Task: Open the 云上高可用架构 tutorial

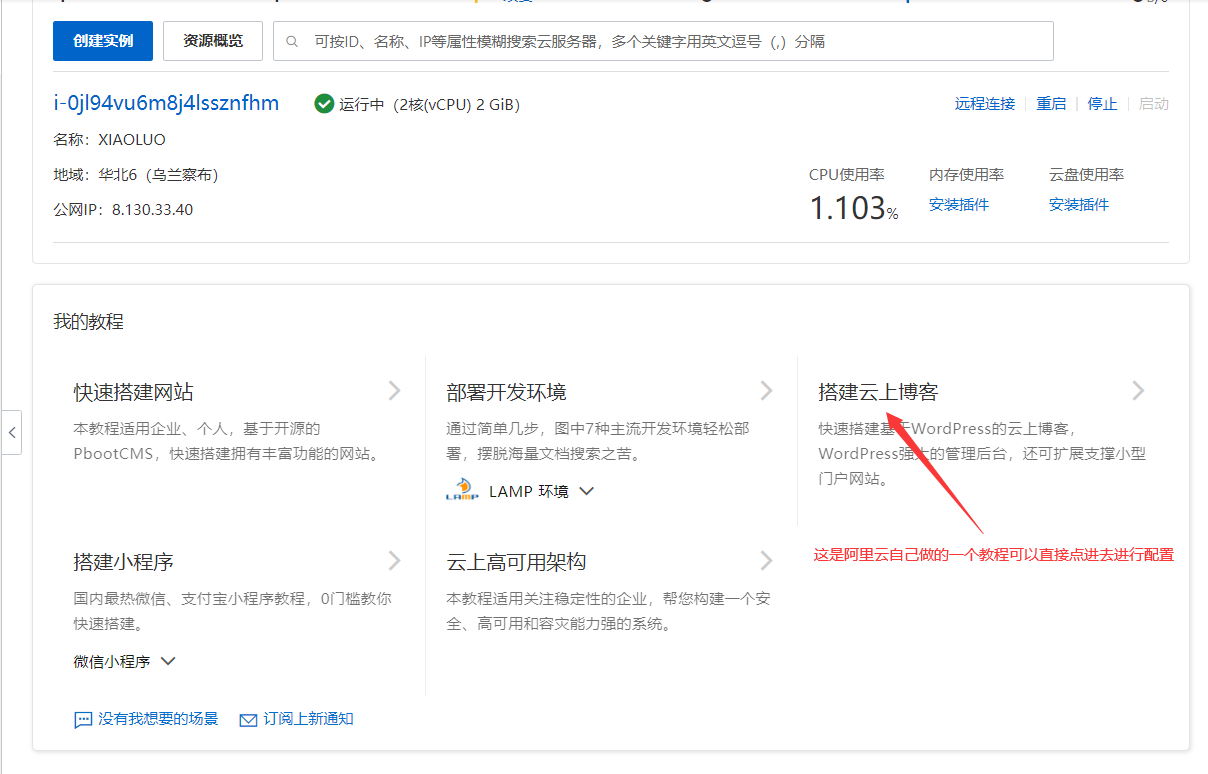Action: (x=516, y=562)
